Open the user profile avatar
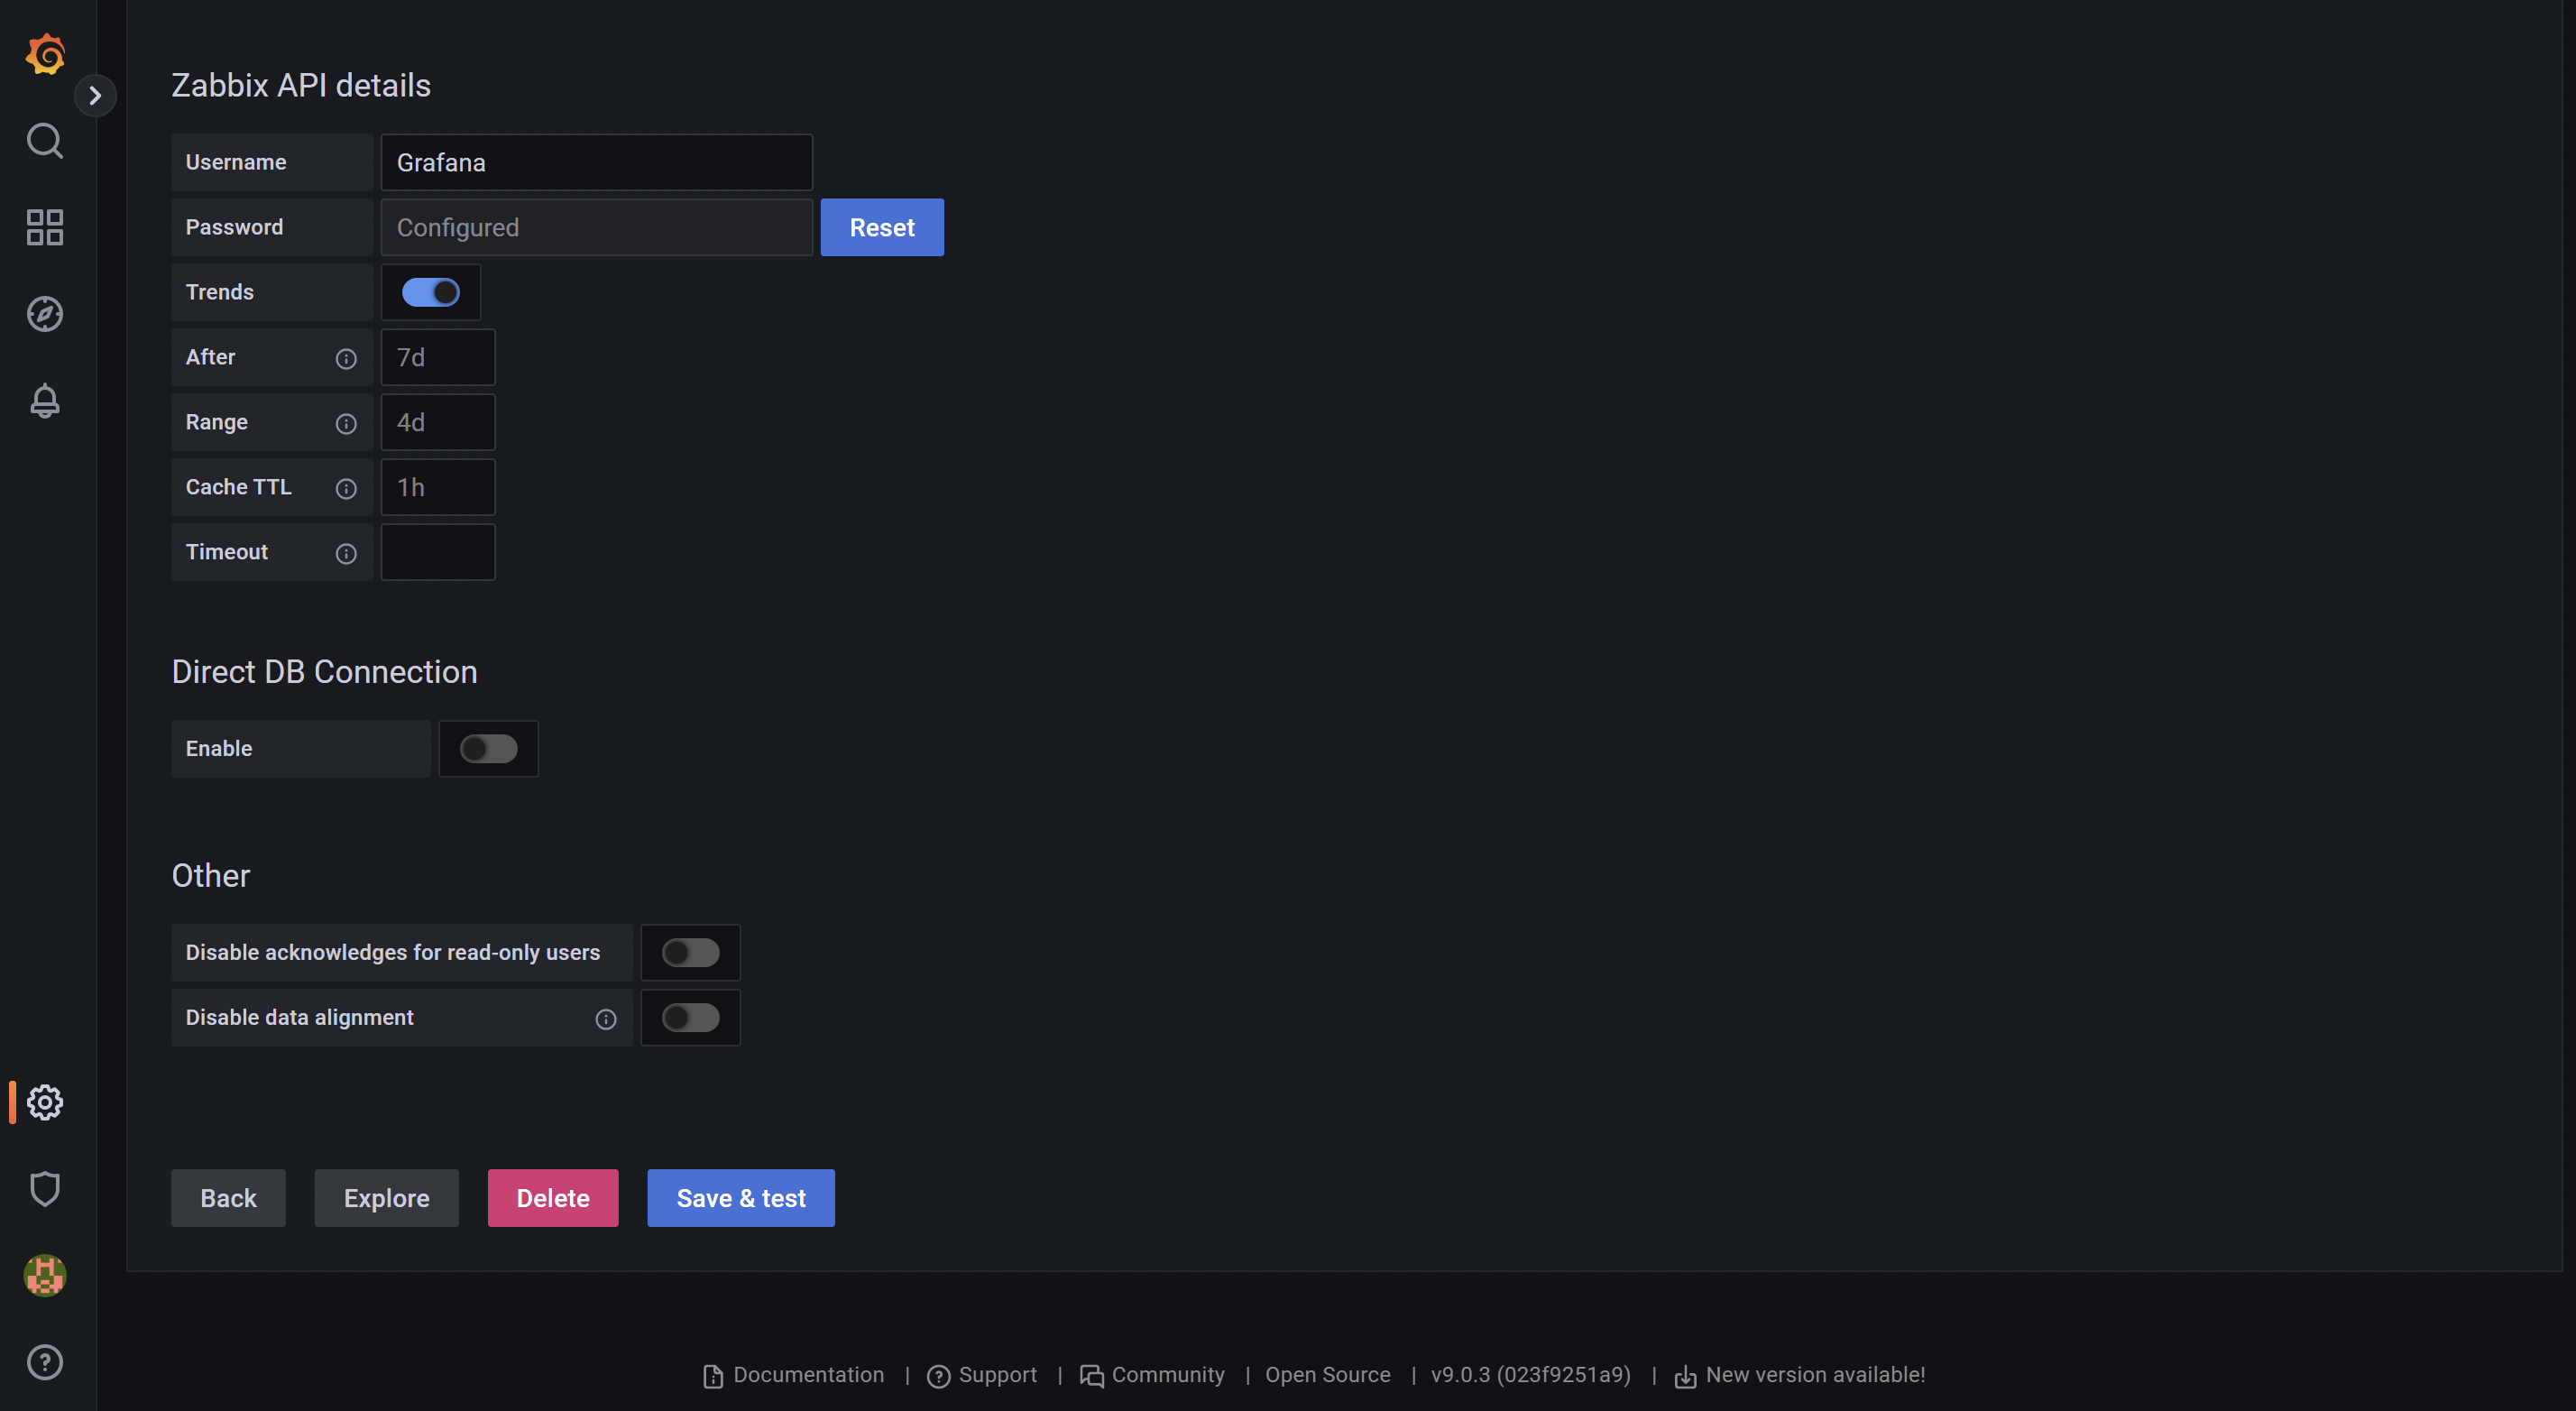 point(45,1274)
